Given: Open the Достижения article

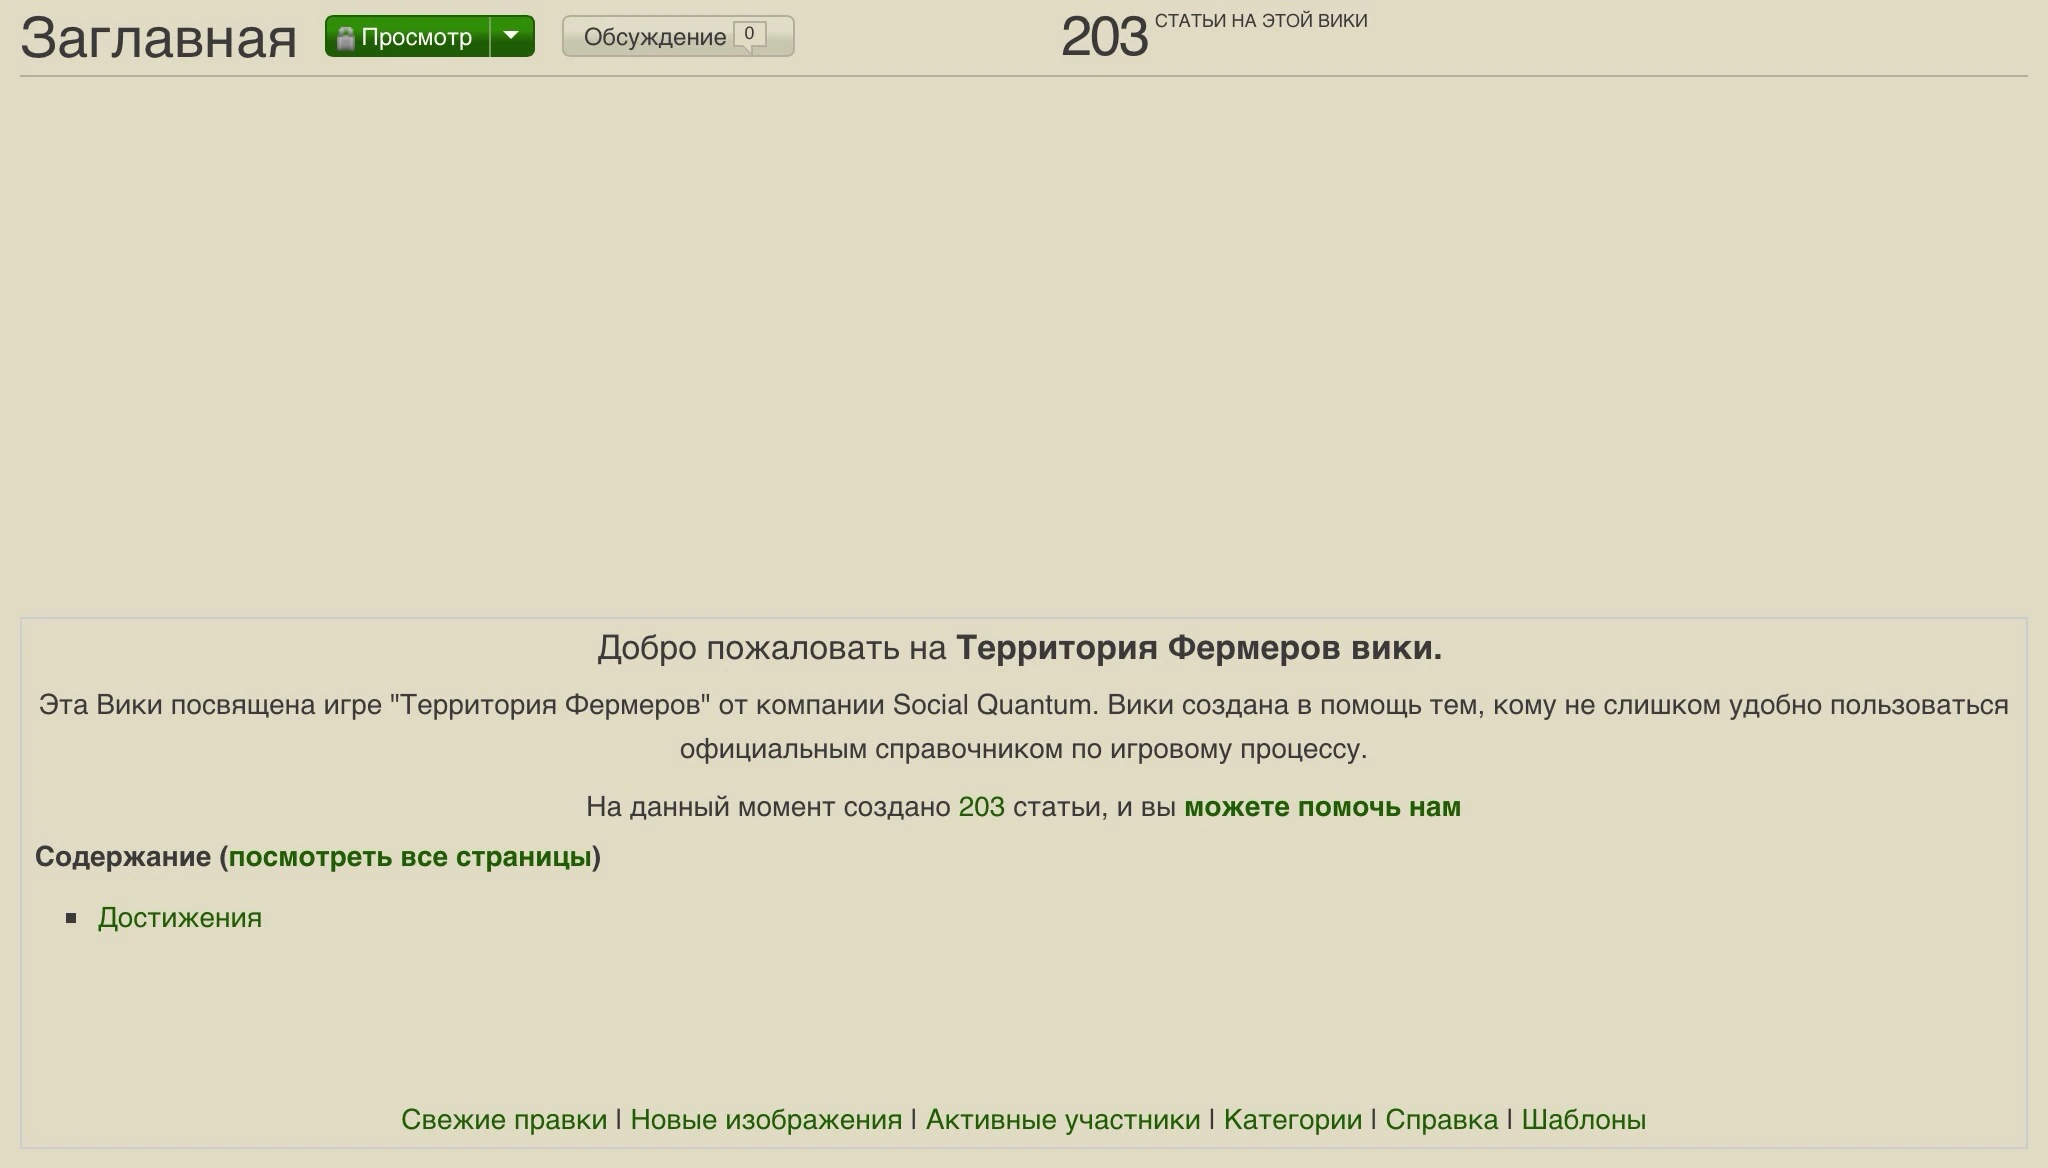Looking at the screenshot, I should tap(180, 918).
